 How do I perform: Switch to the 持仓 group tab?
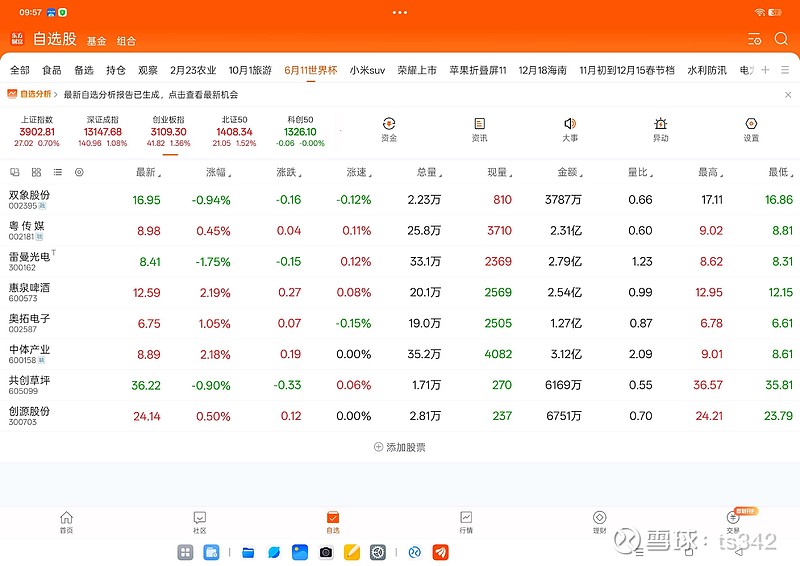(116, 70)
